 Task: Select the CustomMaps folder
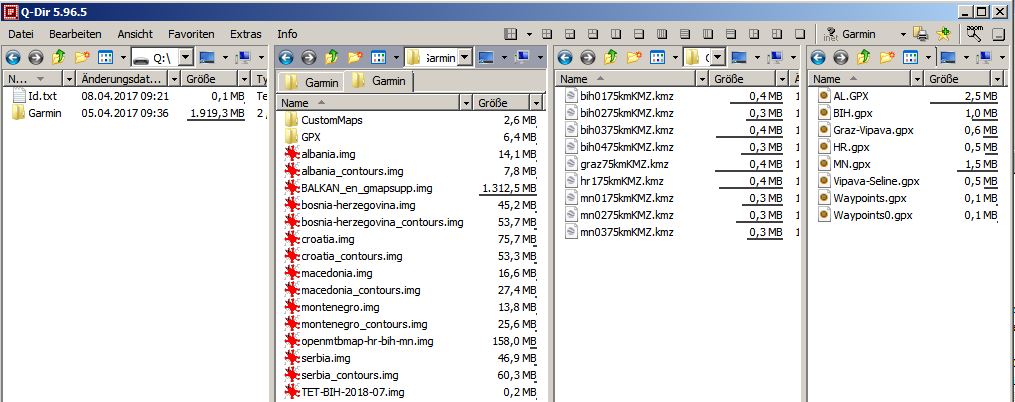[x=331, y=120]
